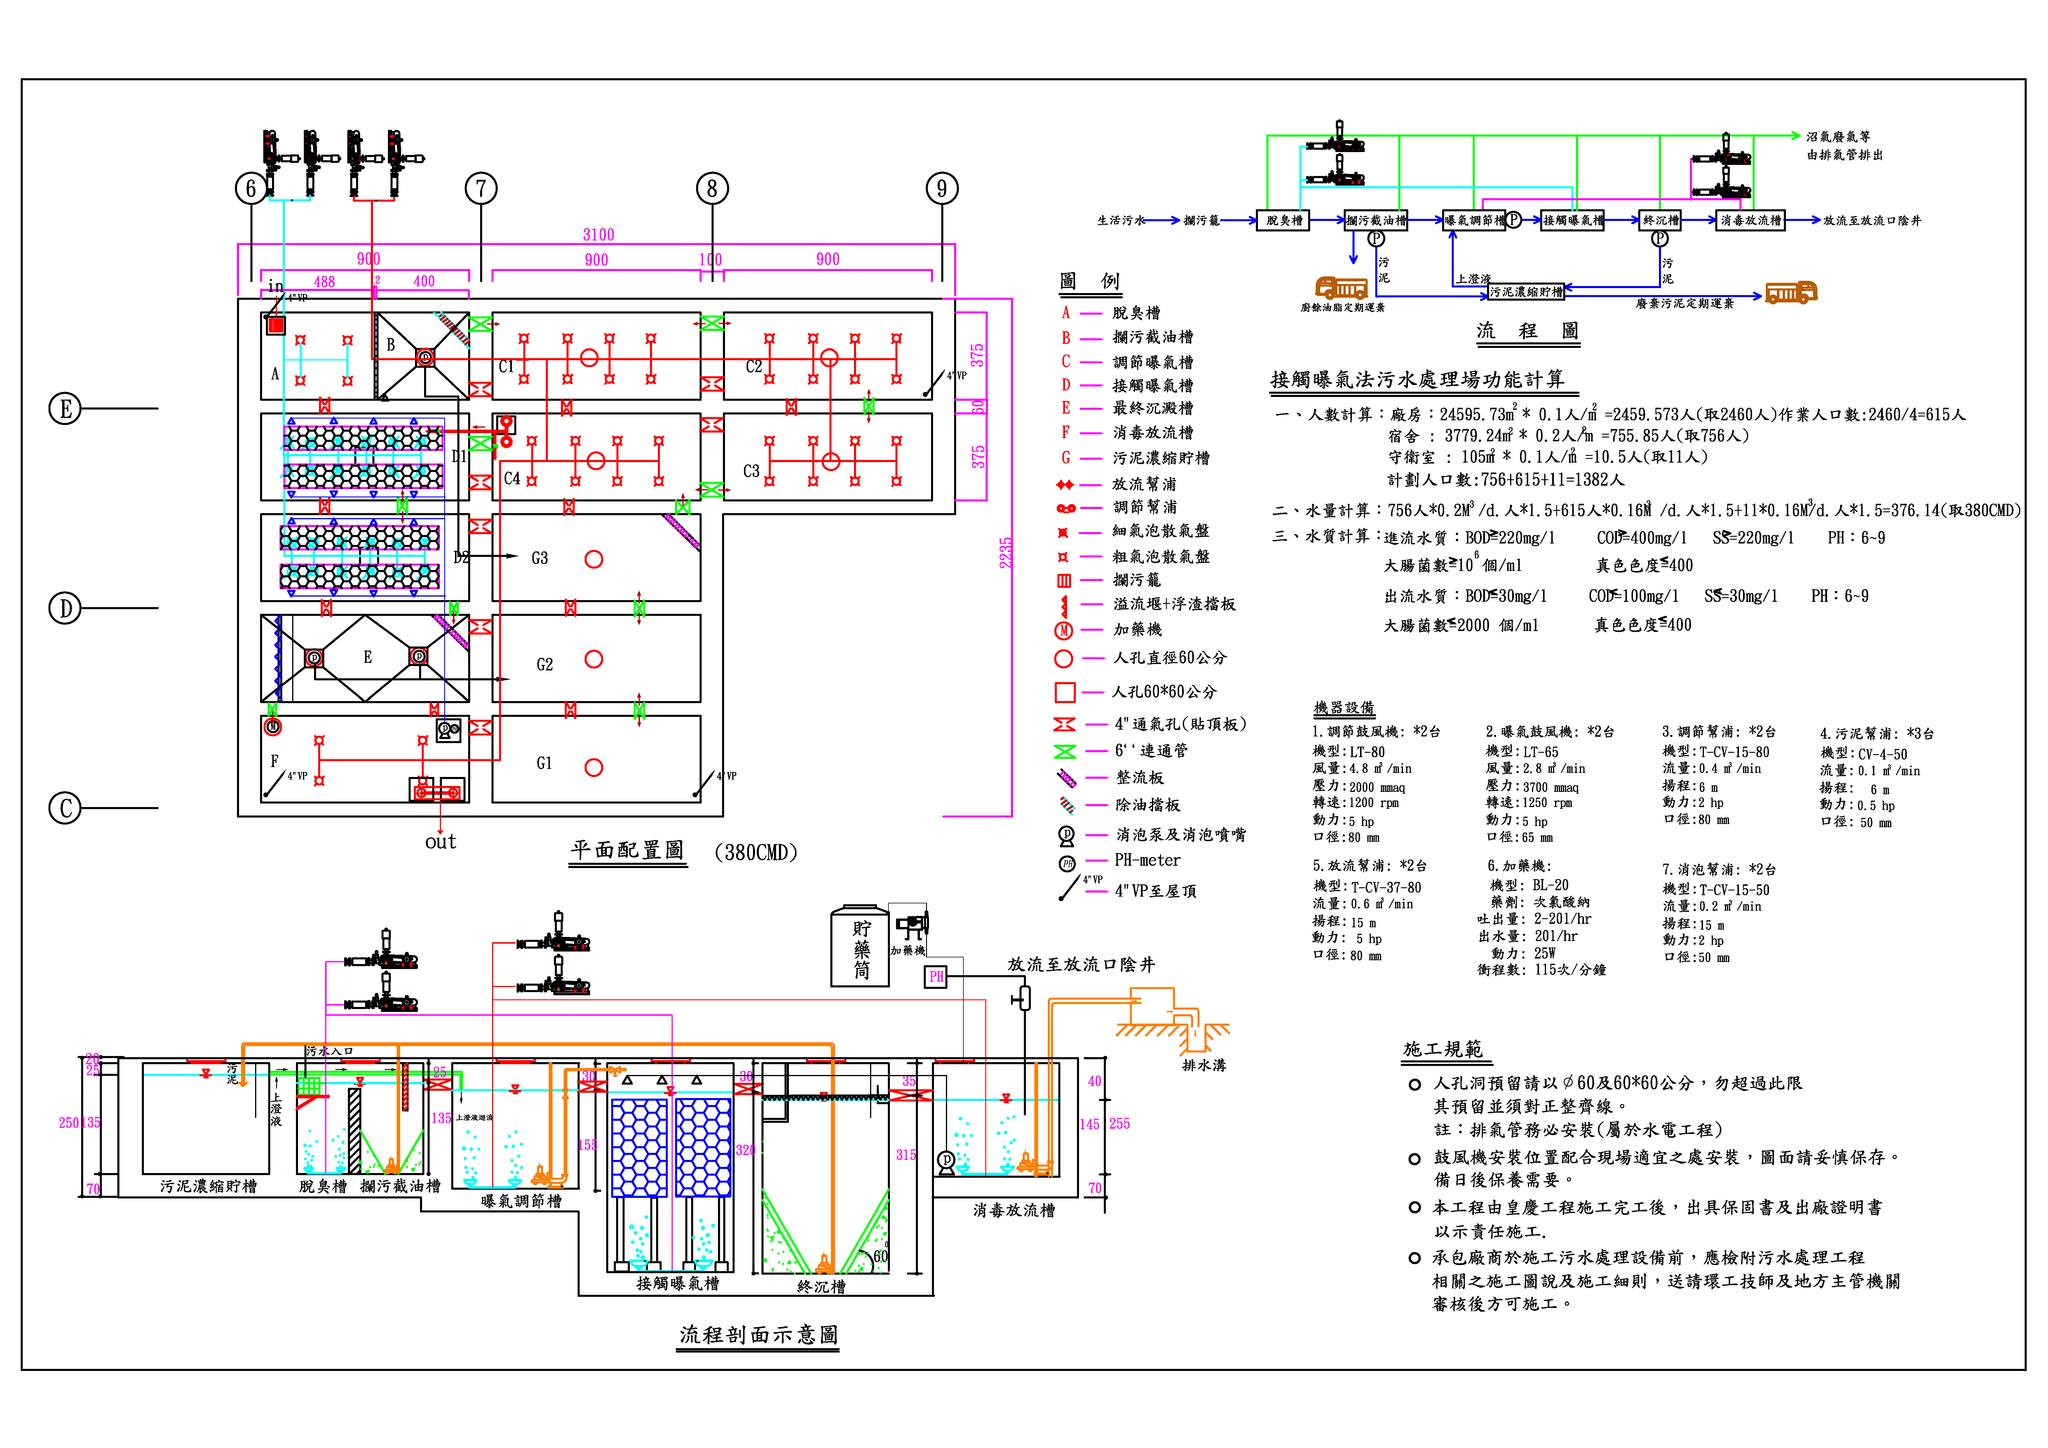Screen dimensions: 2048x1448
Task: Click the 整流板 legend symbol
Action: (1066, 777)
